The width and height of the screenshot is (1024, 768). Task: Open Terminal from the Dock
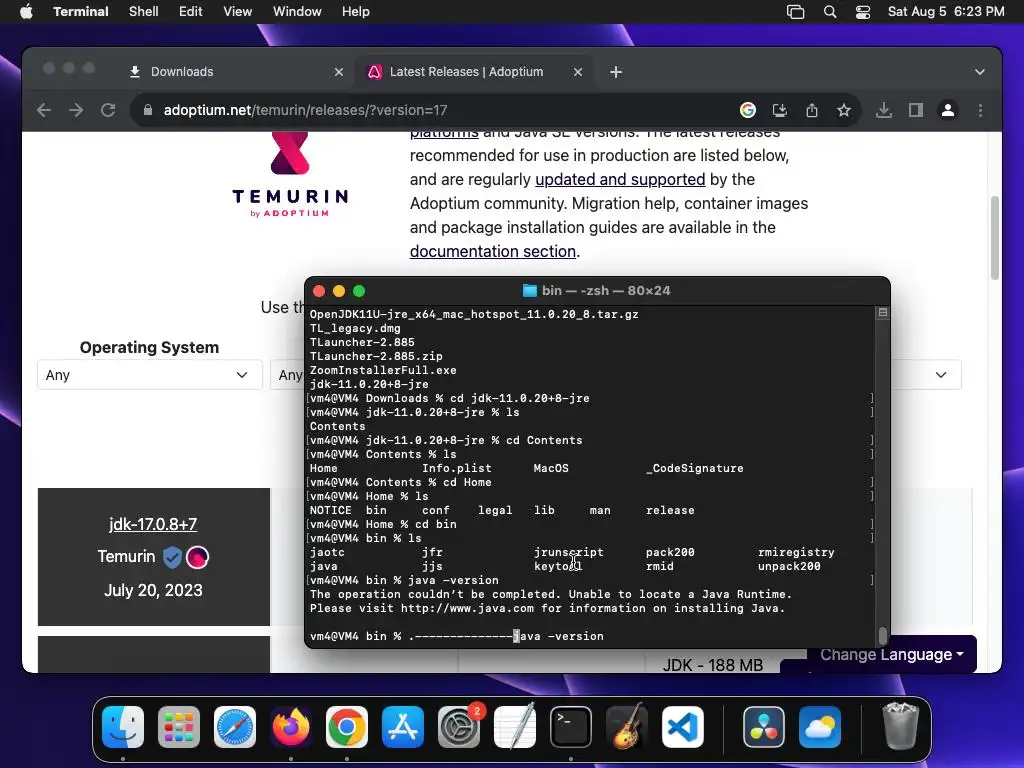(x=571, y=727)
